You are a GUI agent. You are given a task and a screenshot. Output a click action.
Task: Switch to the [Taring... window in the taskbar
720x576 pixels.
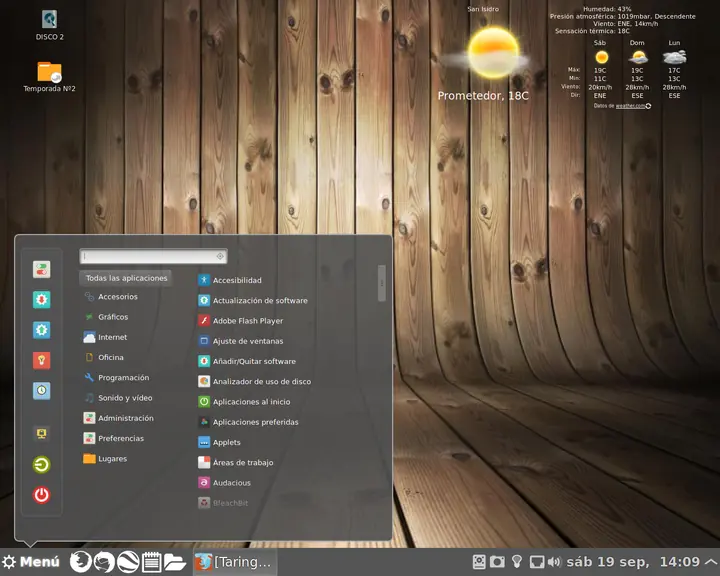point(234,561)
